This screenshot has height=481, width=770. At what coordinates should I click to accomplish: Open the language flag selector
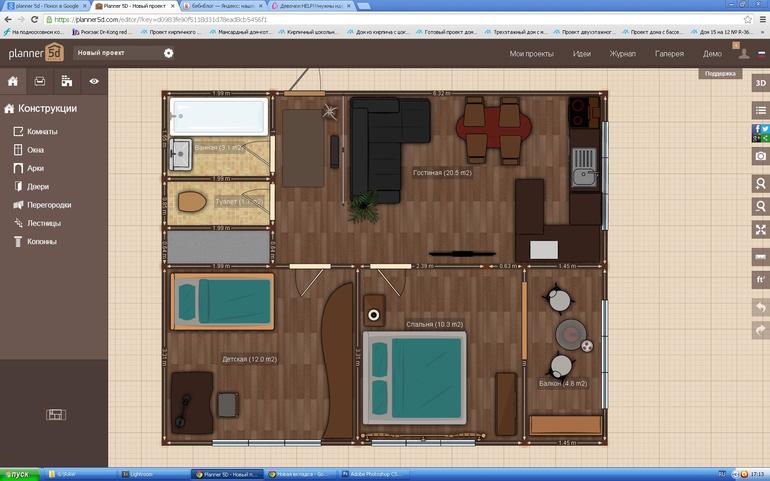pos(762,54)
